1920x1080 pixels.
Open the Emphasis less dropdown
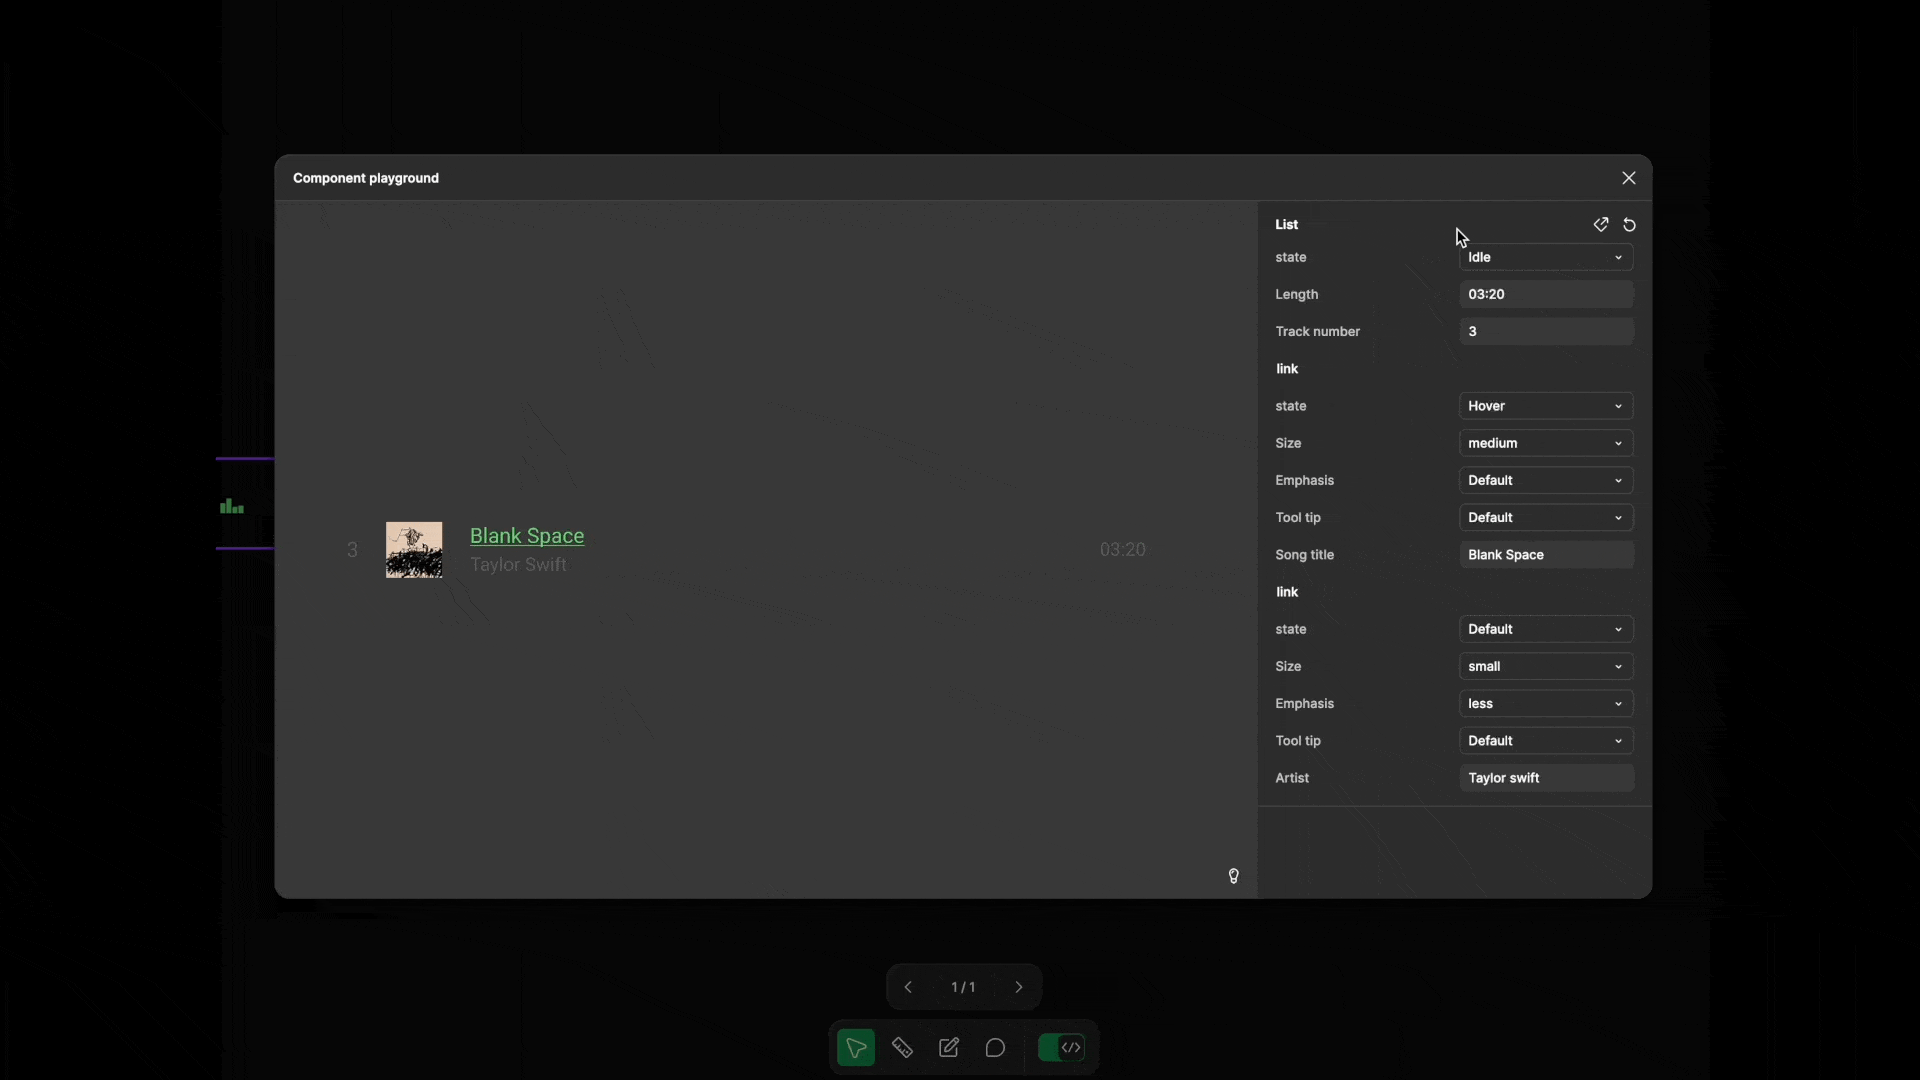(x=1546, y=704)
